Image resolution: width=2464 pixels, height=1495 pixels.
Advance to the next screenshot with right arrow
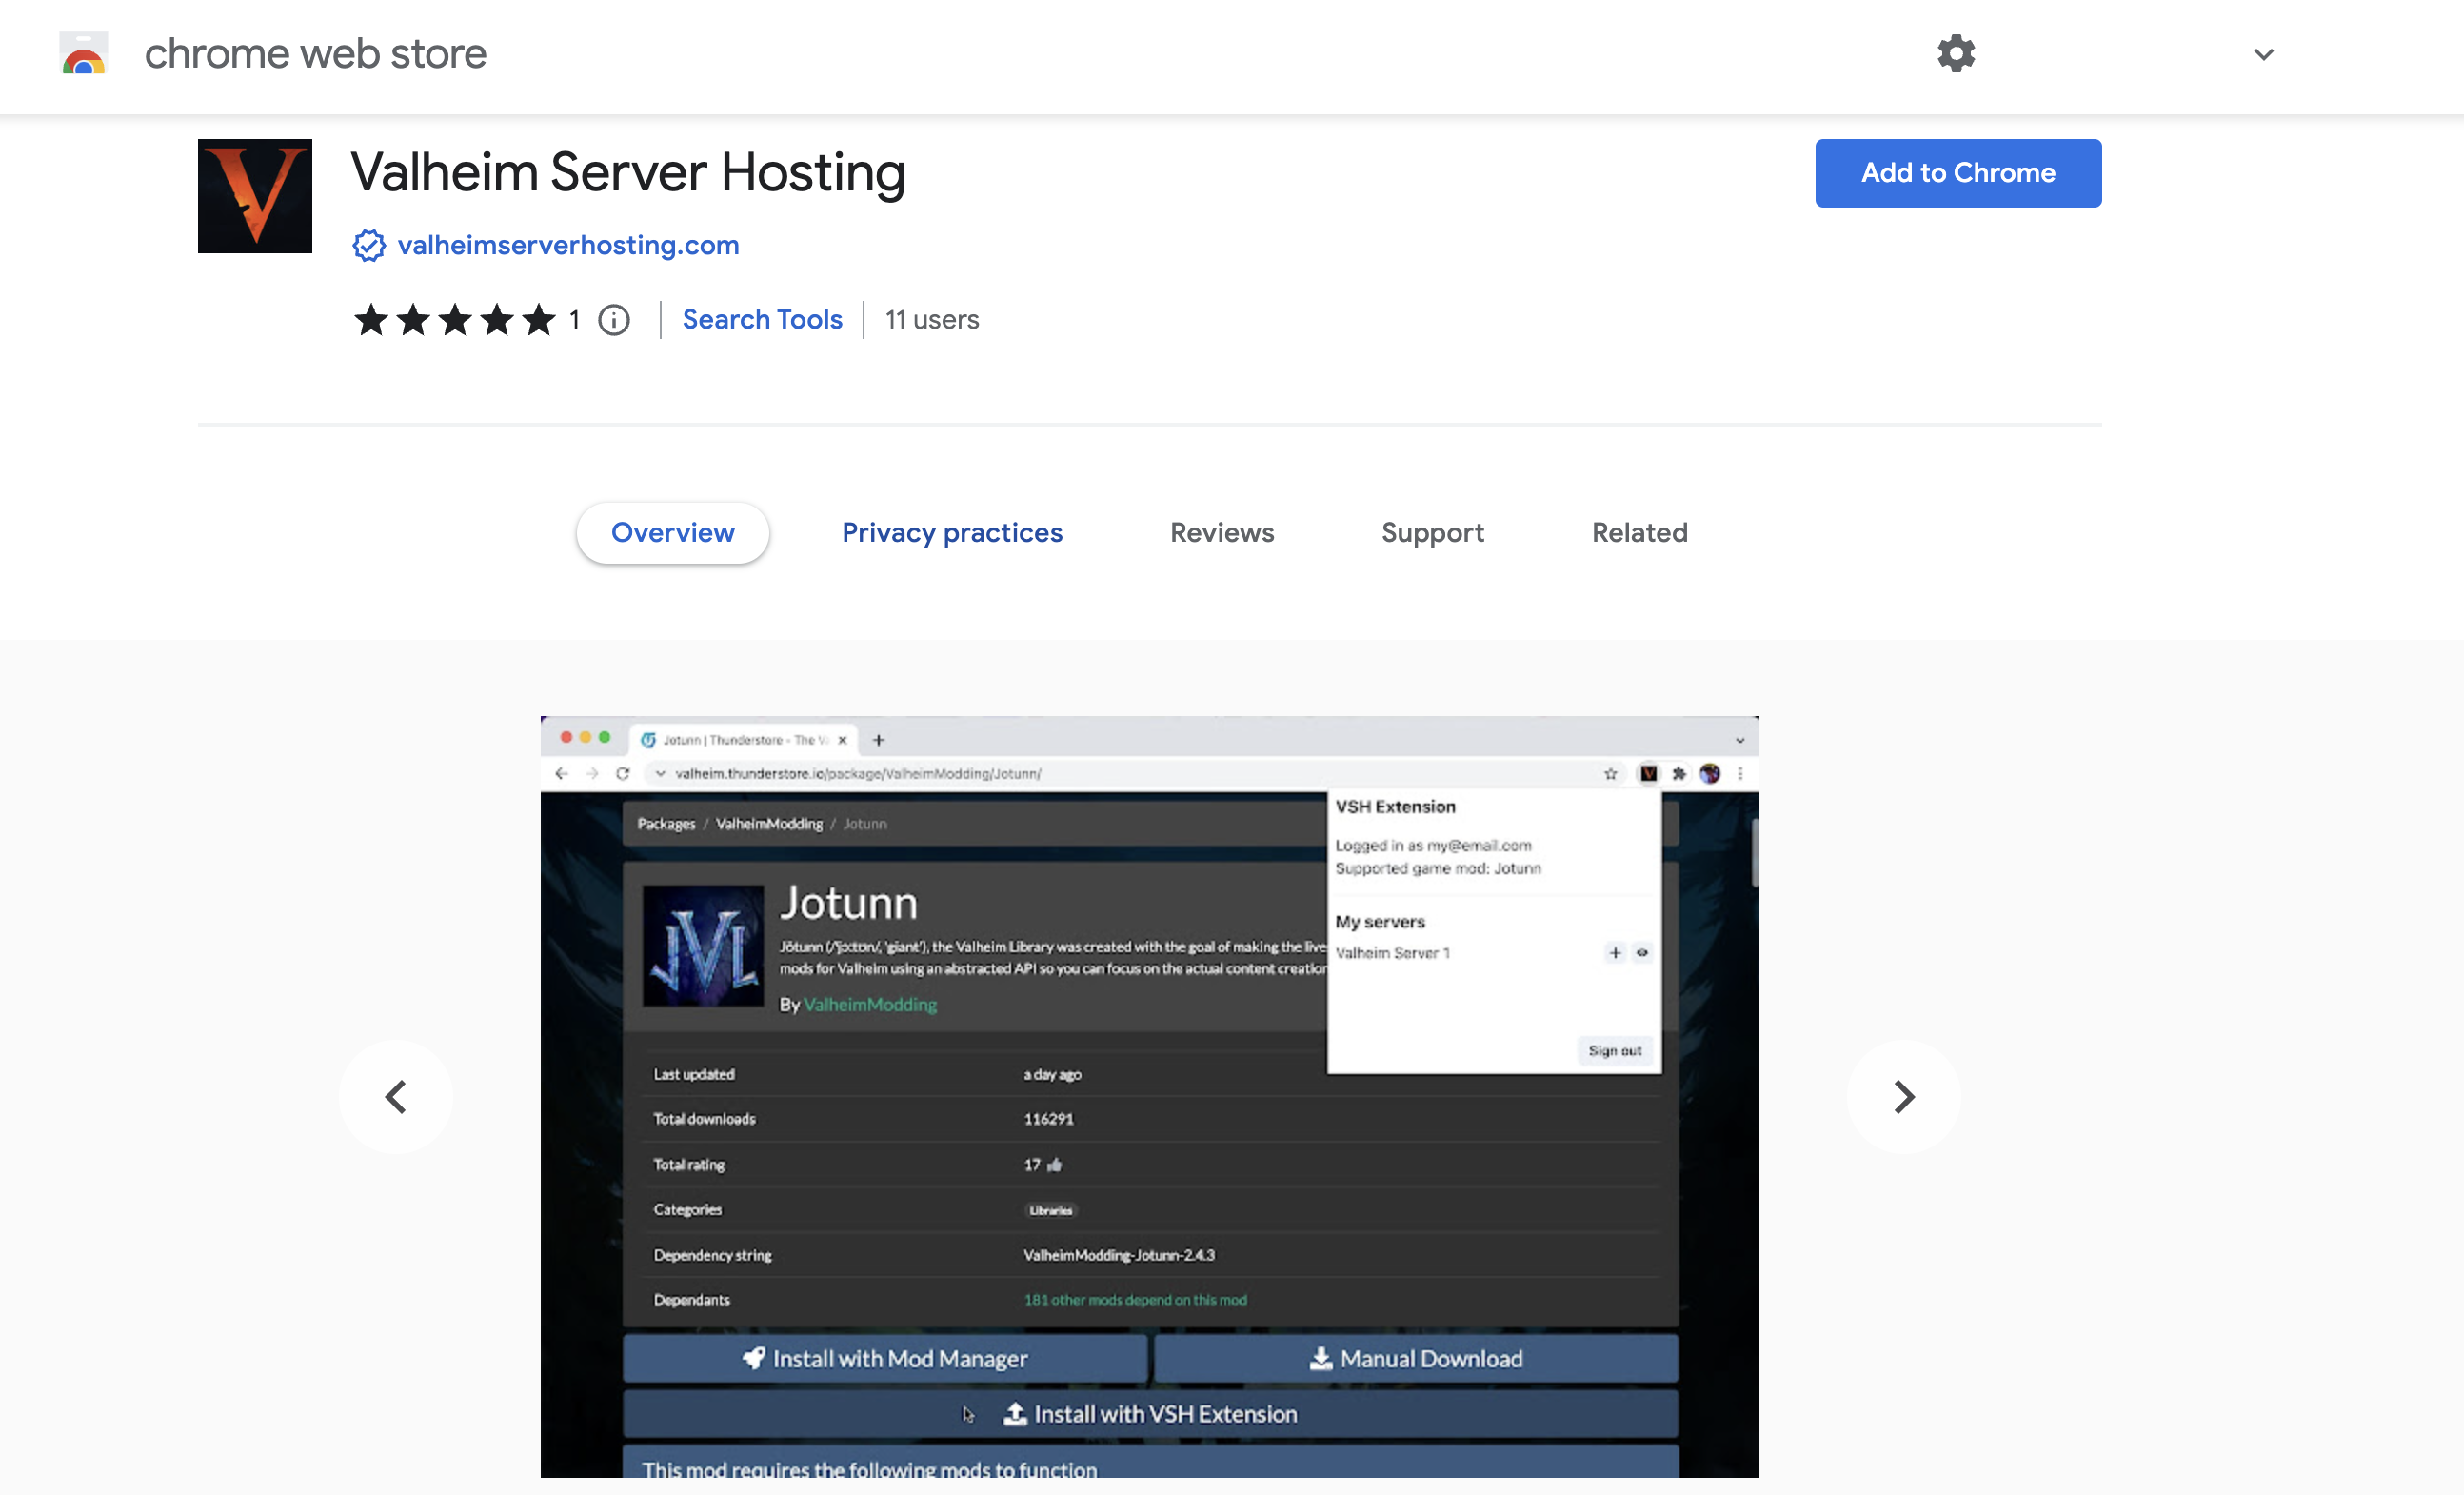pos(1903,1097)
